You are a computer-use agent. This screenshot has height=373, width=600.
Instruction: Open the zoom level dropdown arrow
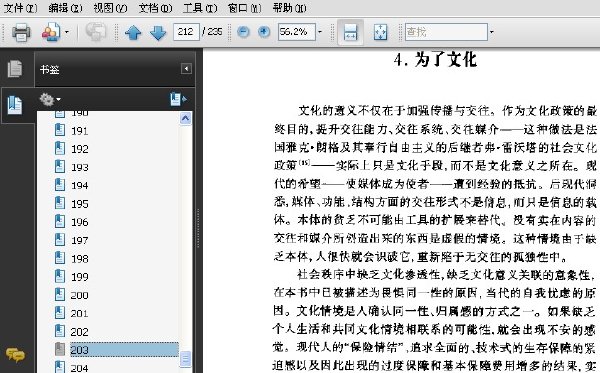320,32
